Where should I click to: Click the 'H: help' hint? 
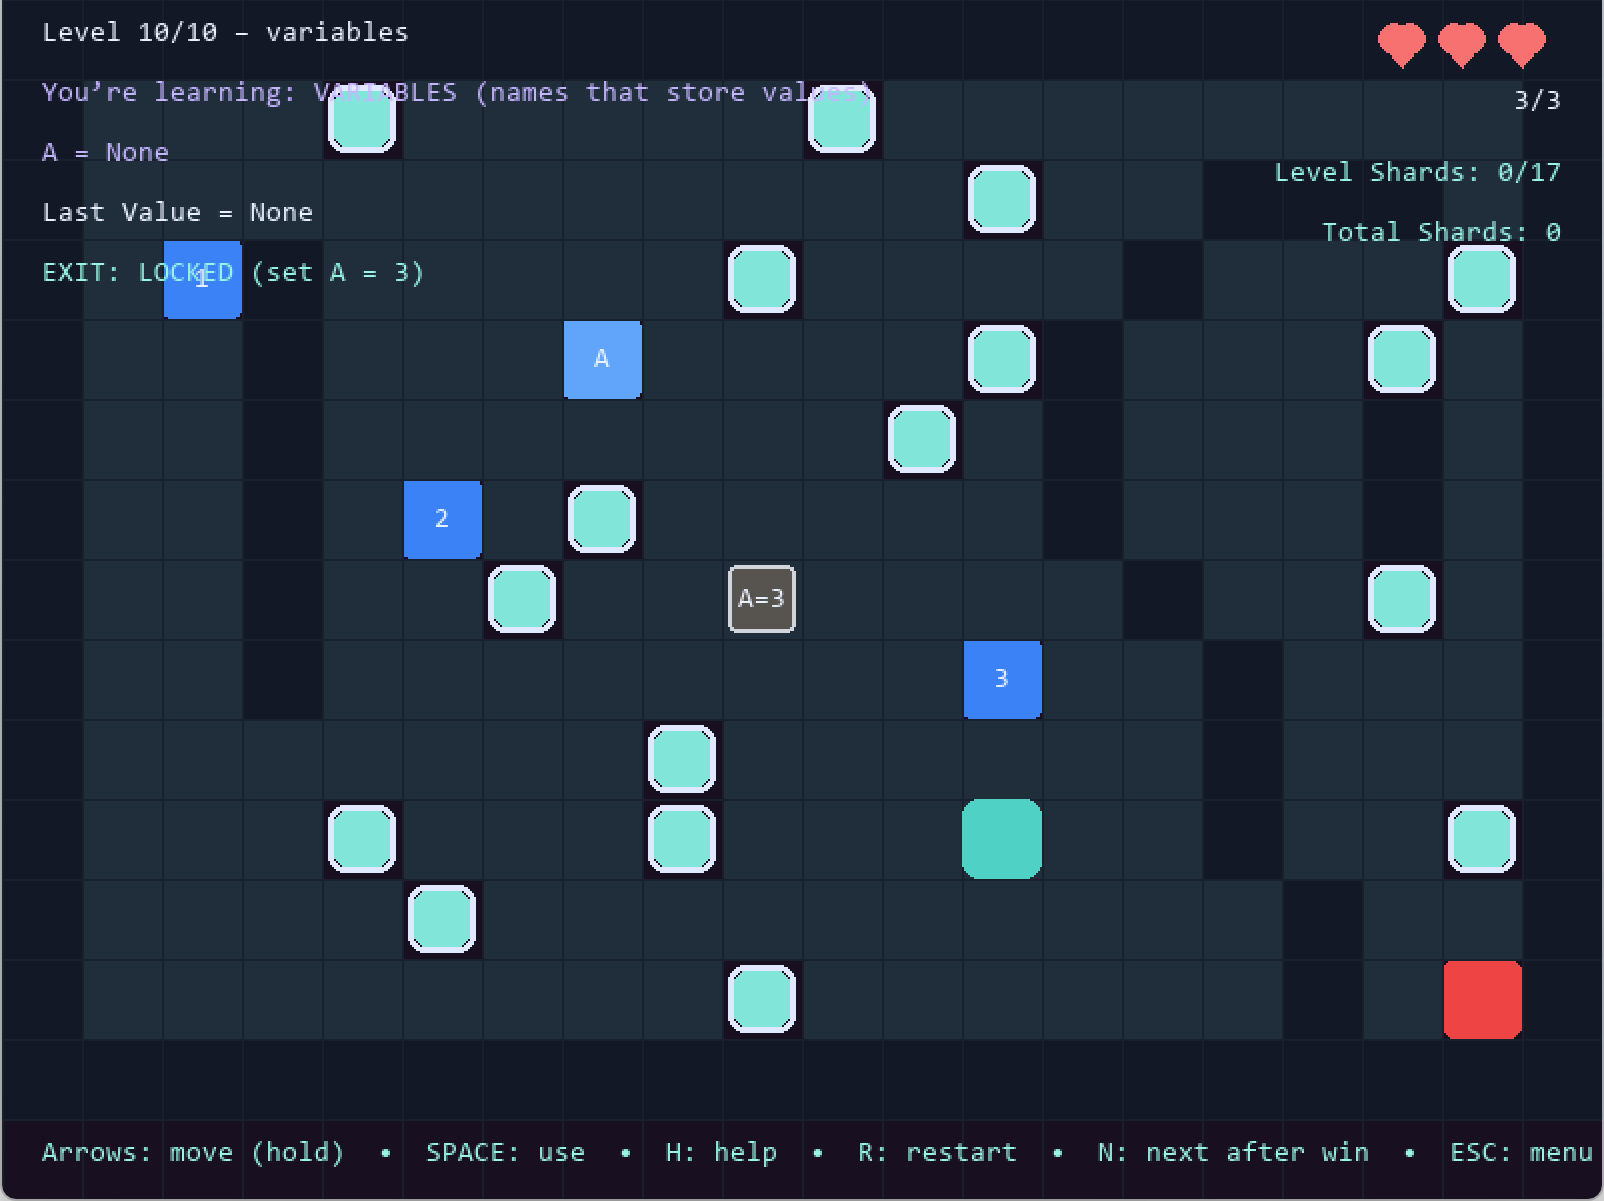(721, 1153)
